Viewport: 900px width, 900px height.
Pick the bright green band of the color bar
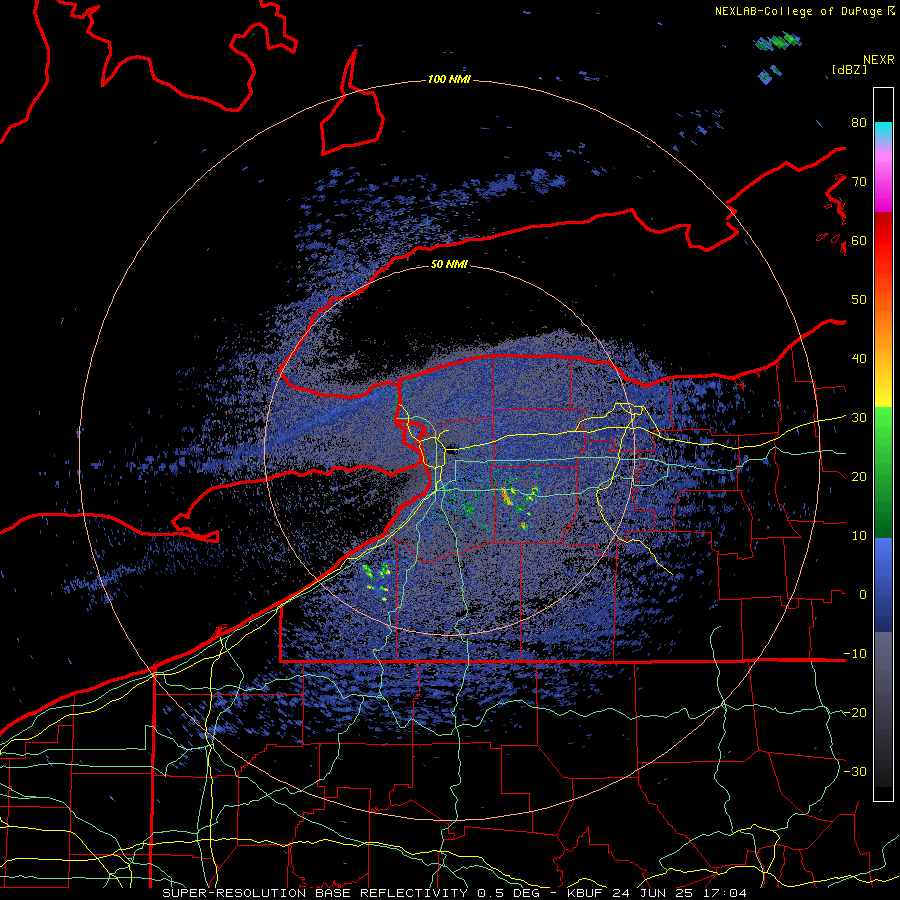click(883, 436)
